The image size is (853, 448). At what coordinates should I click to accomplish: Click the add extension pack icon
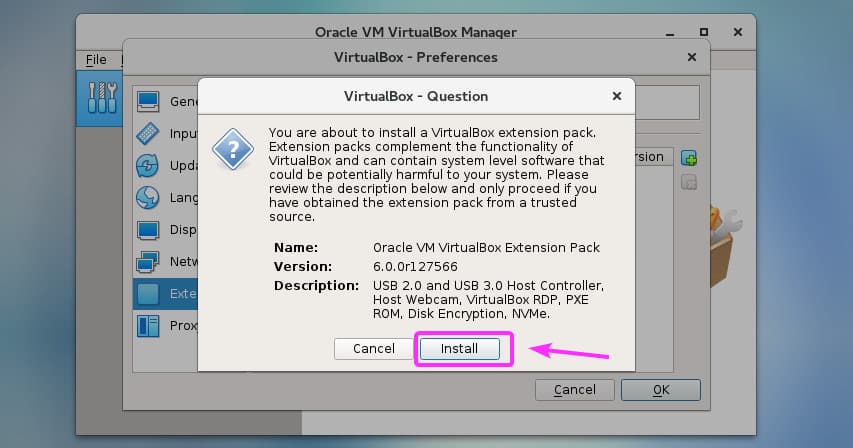click(x=688, y=158)
